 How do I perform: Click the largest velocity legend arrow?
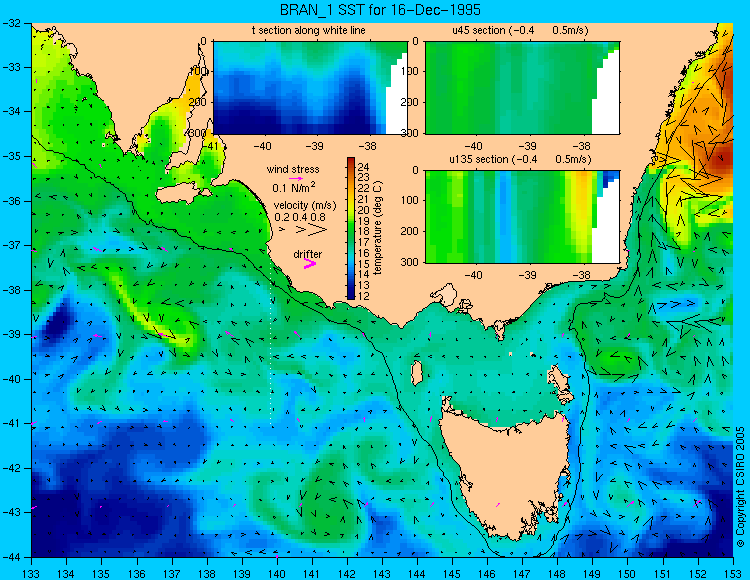[x=318, y=230]
